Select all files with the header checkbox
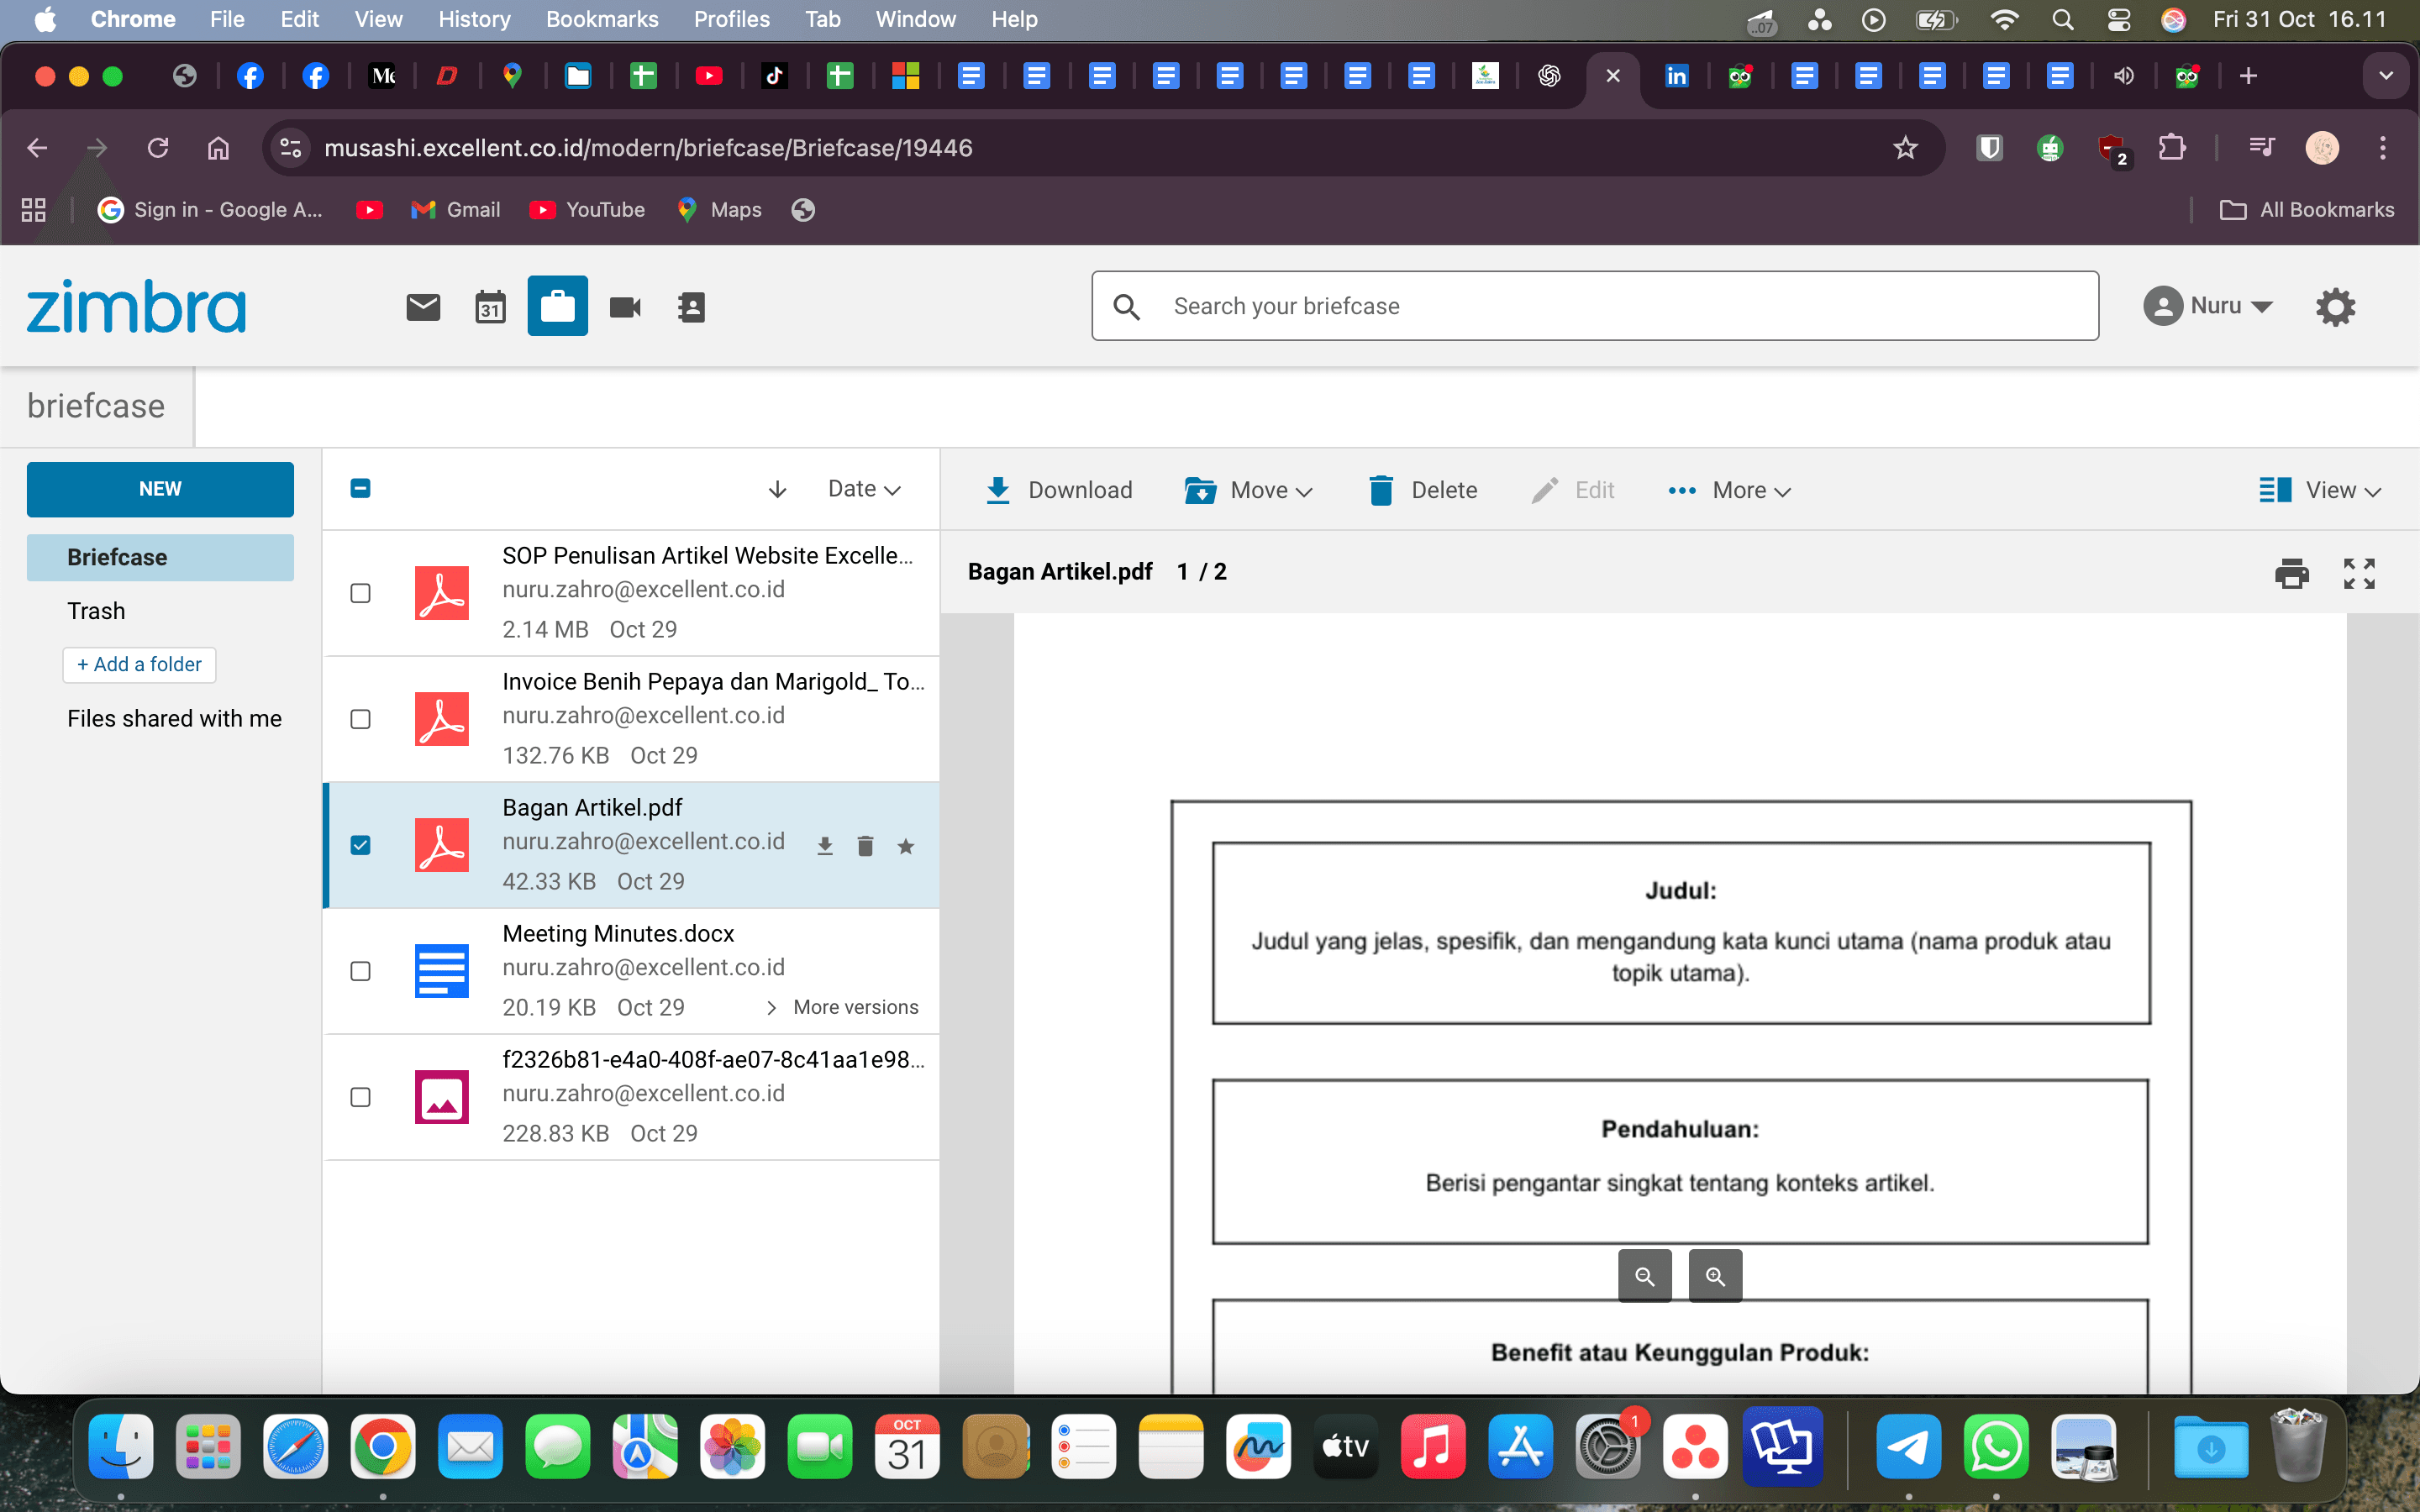The image size is (2420, 1512). pos(361,488)
